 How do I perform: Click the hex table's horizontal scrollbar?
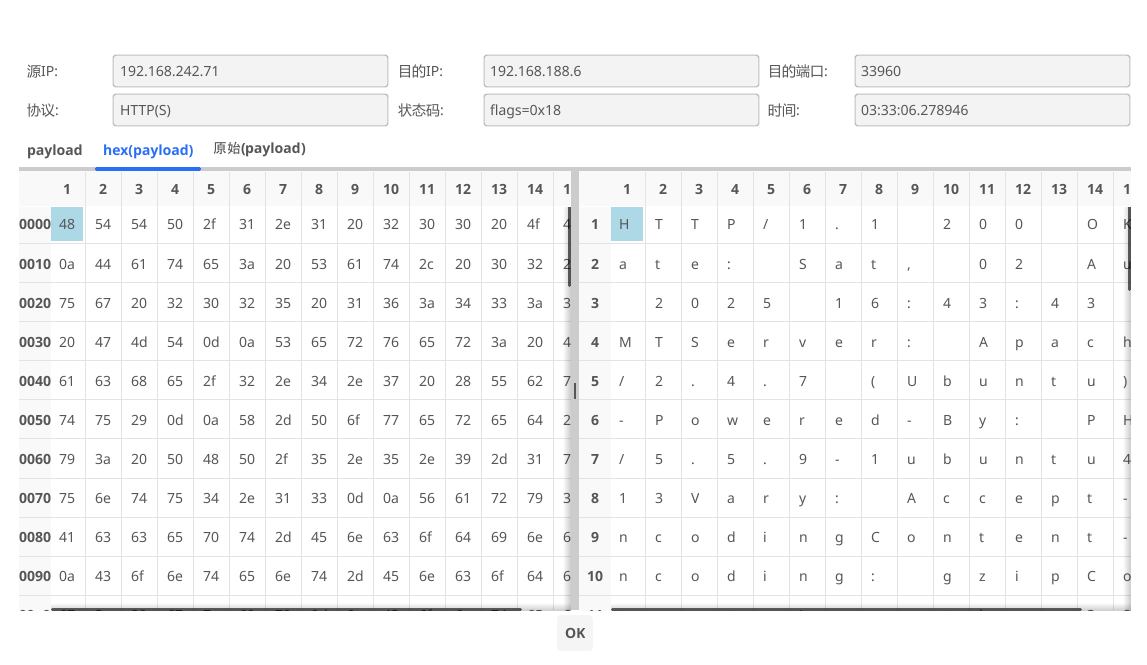tap(285, 608)
